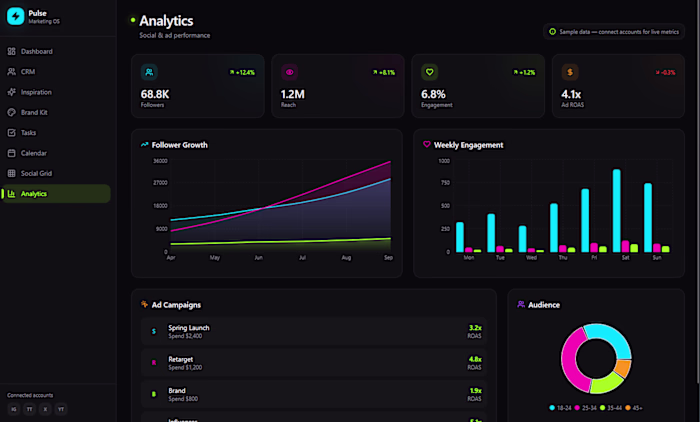Image resolution: width=700 pixels, height=422 pixels.
Task: Click the Audience people icon
Action: coord(521,305)
